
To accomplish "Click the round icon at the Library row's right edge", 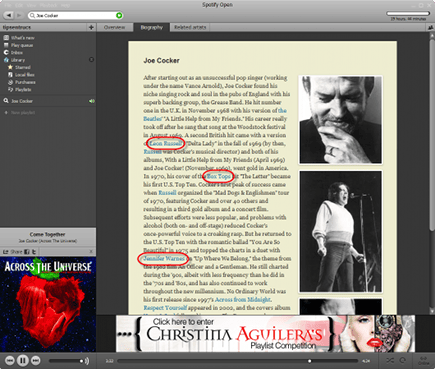I will tap(91, 60).
